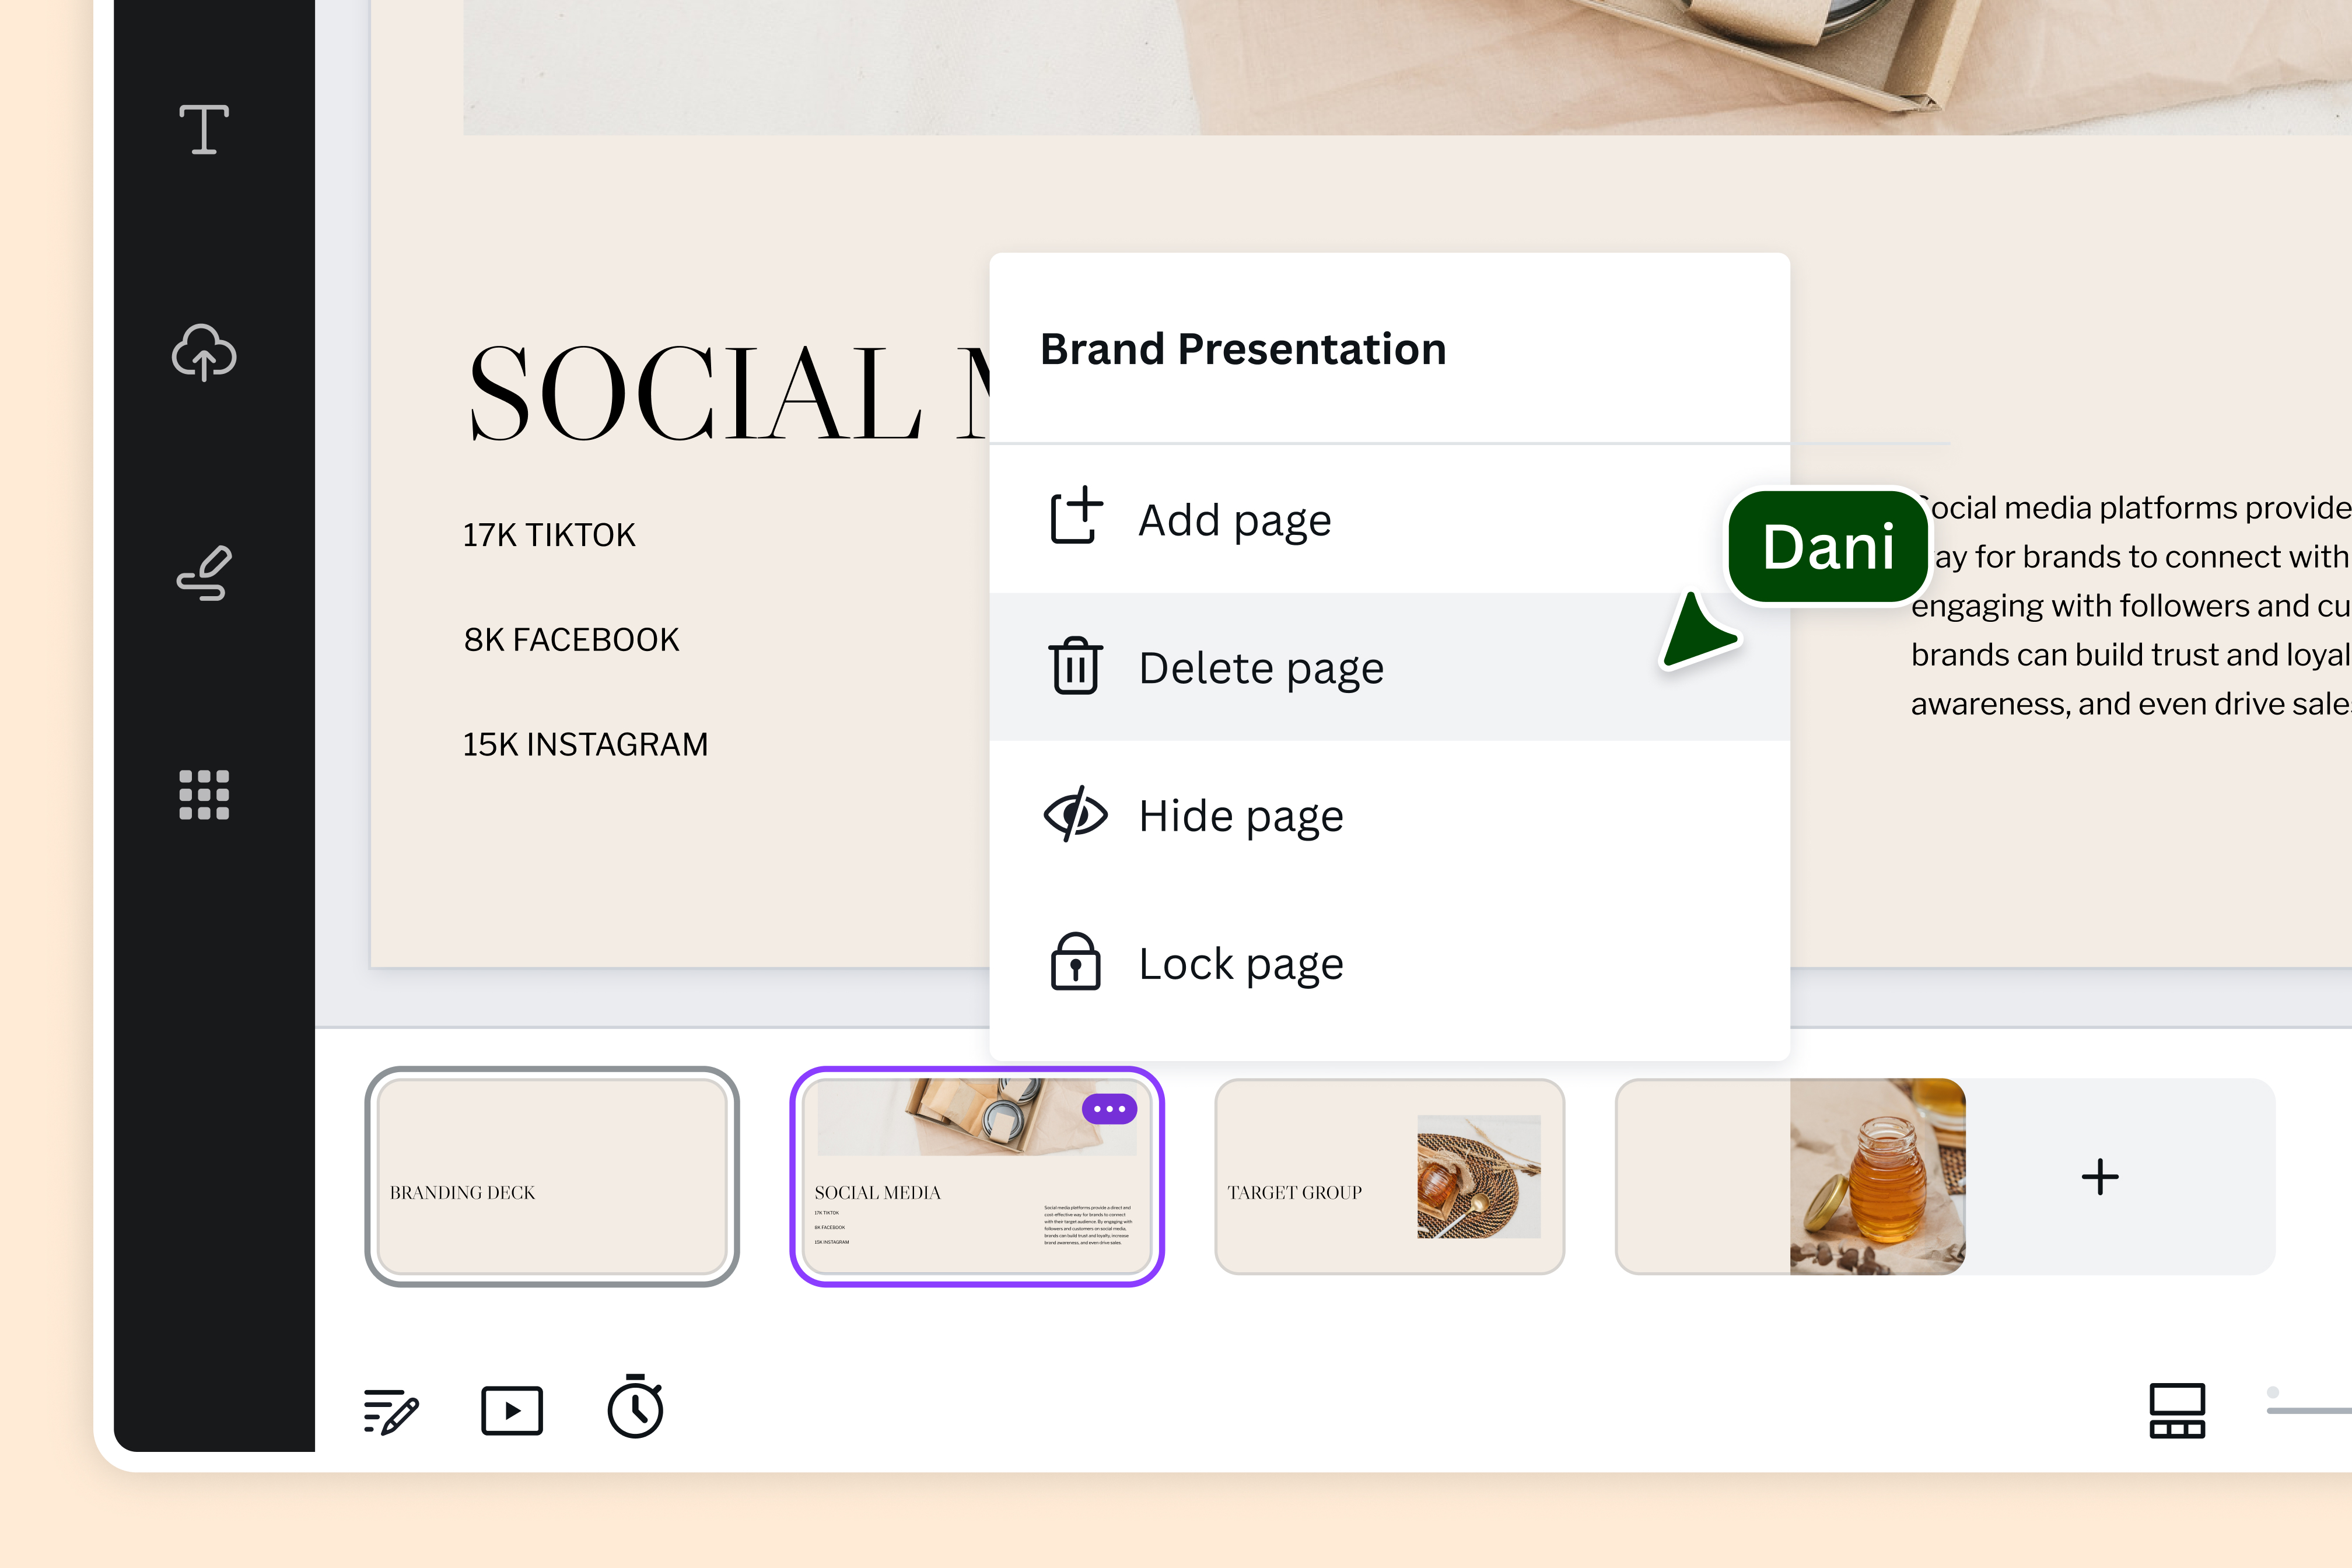Start the presentation playback
Image resolution: width=2352 pixels, height=1568 pixels.
(512, 1410)
